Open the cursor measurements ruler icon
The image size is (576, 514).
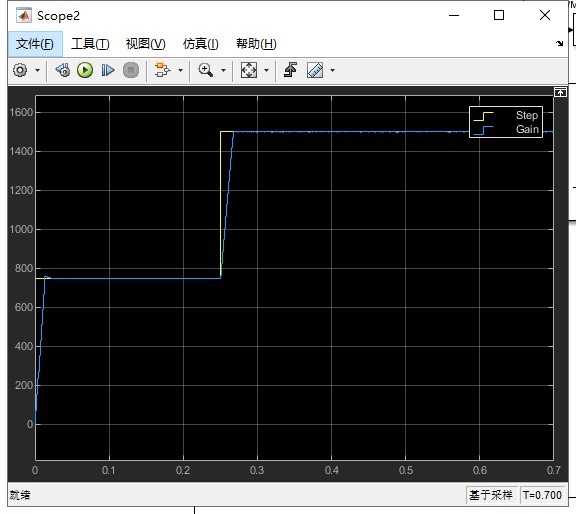pyautogui.click(x=315, y=70)
